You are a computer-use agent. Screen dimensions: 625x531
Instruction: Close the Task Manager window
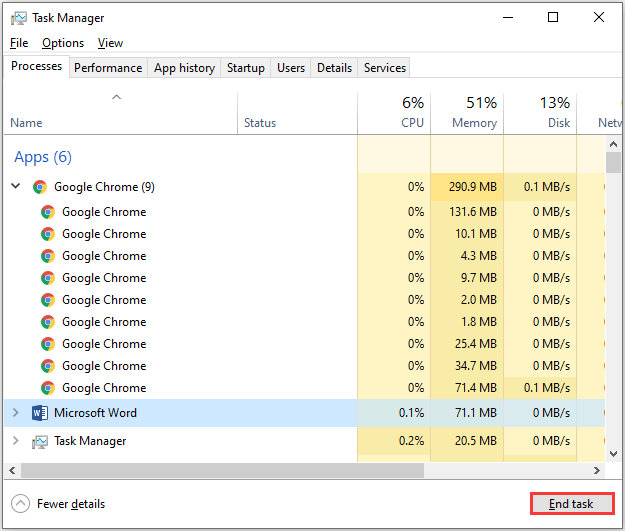tap(599, 18)
